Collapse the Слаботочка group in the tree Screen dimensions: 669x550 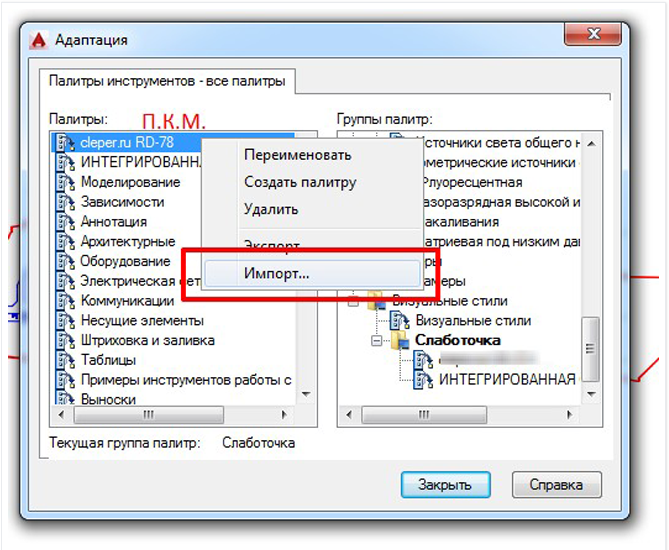point(376,341)
